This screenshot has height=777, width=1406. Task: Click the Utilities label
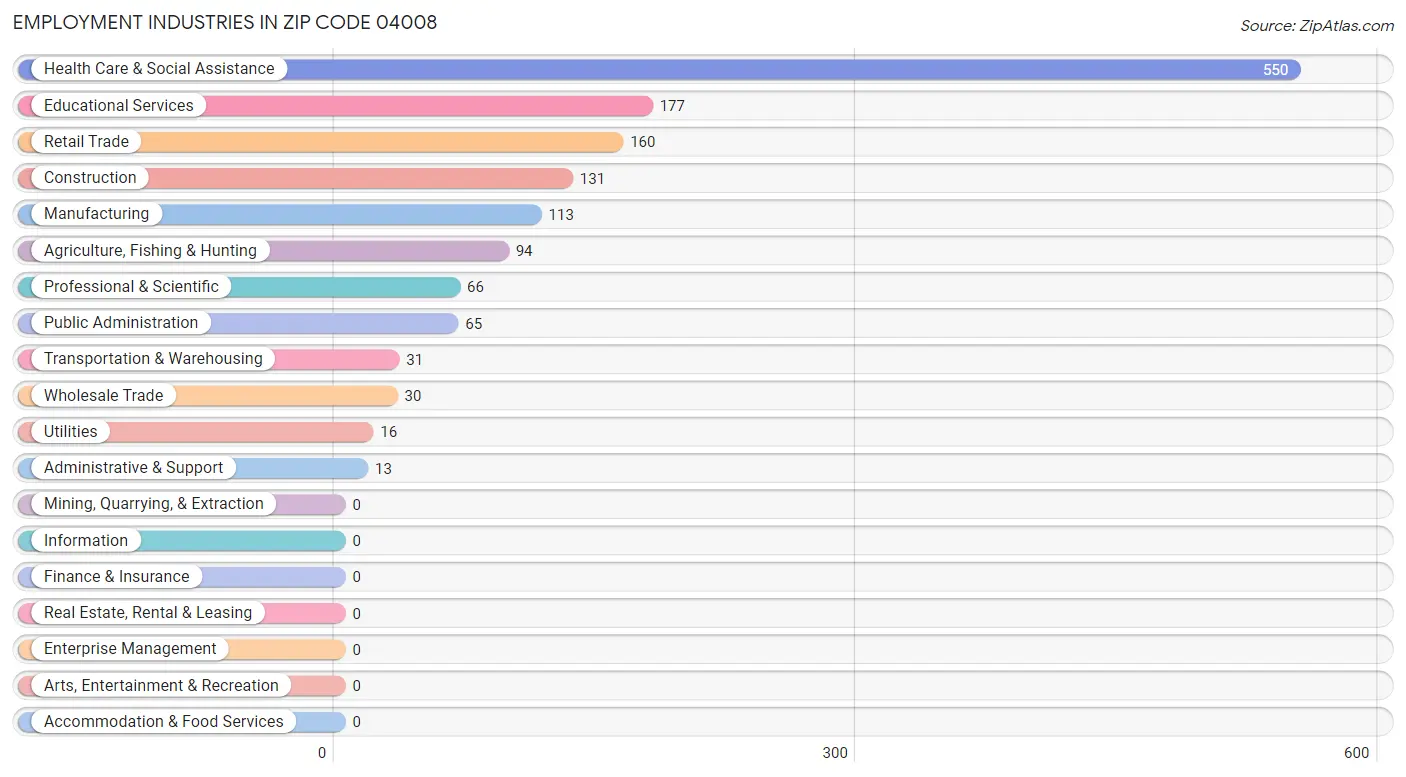(x=70, y=431)
